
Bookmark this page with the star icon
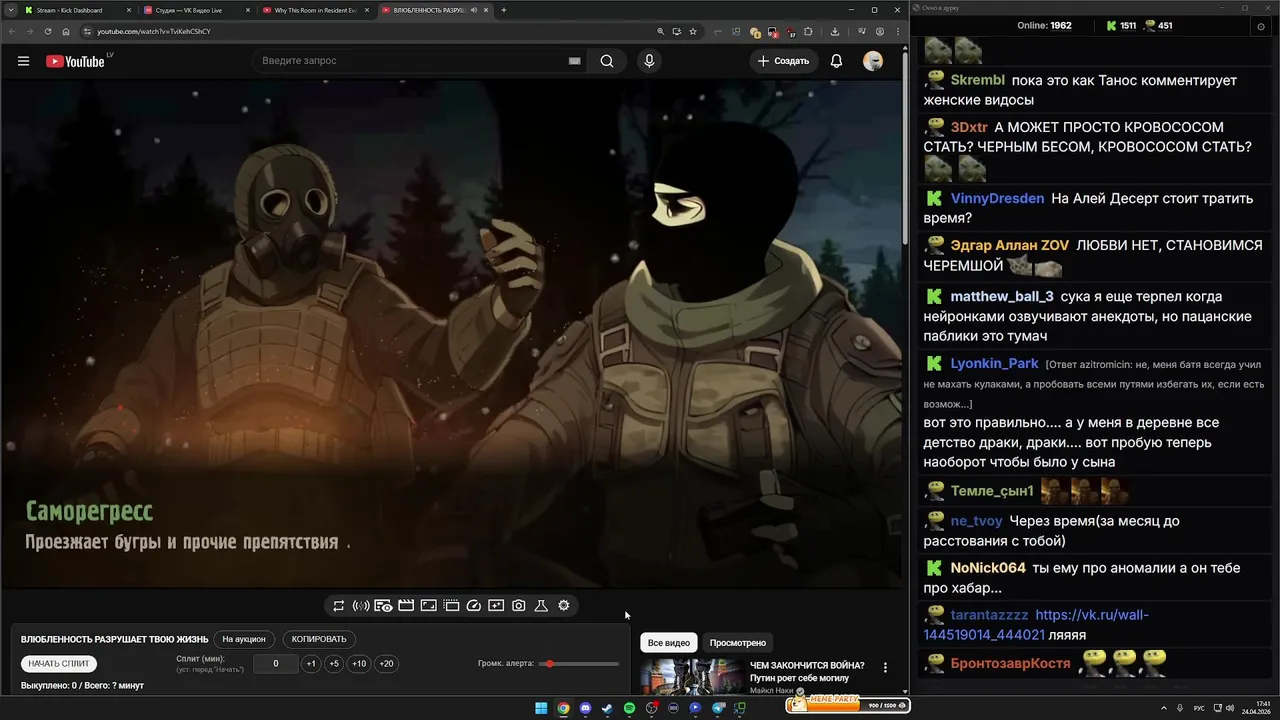coord(692,31)
